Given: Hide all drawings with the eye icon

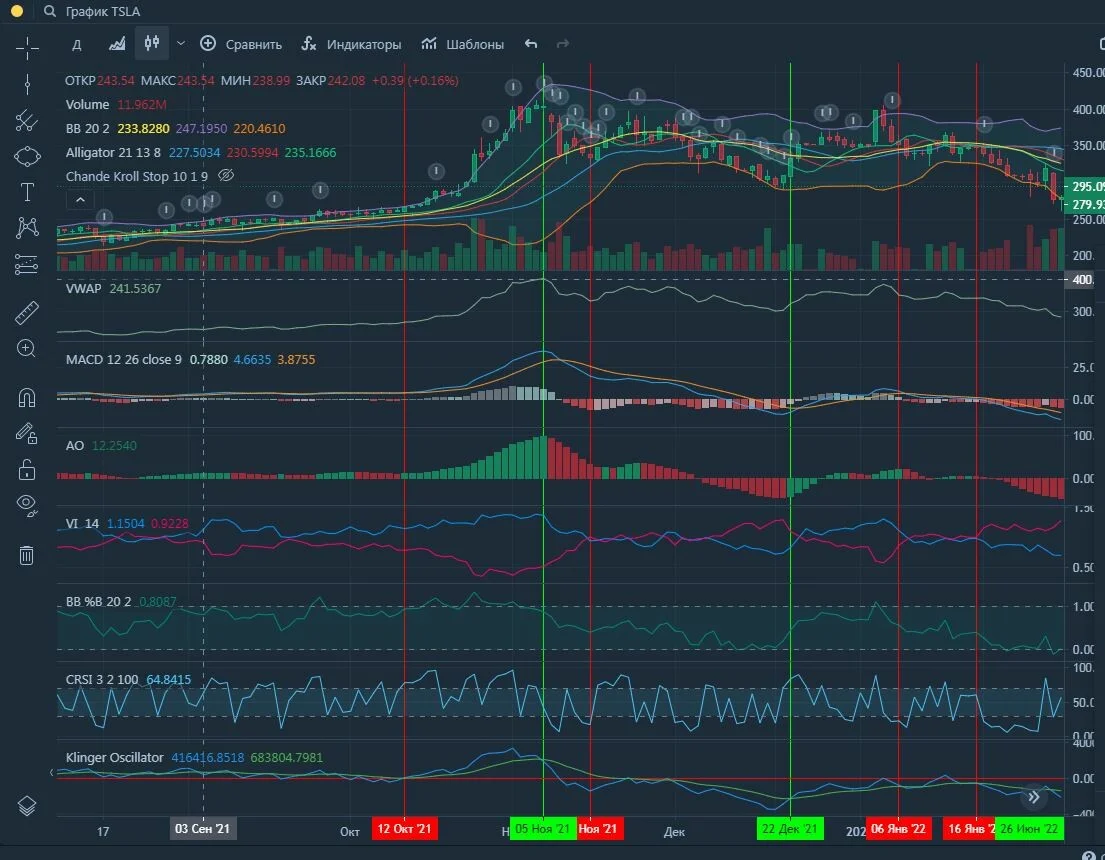Looking at the screenshot, I should [27, 504].
